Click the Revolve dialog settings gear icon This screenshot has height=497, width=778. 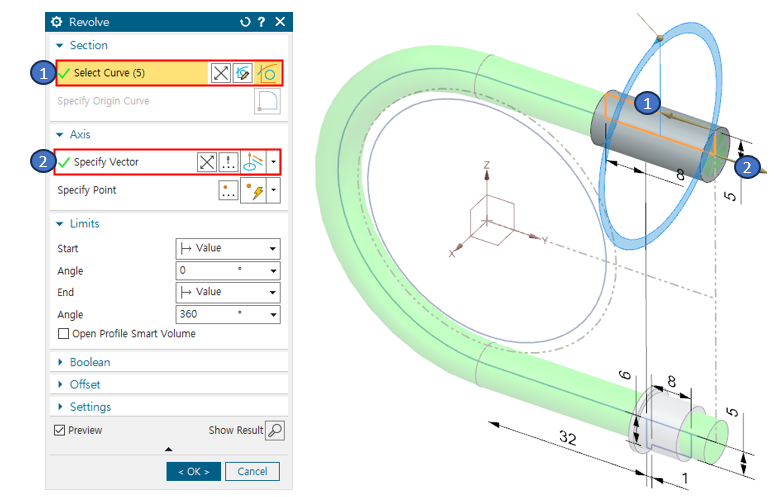tap(56, 22)
